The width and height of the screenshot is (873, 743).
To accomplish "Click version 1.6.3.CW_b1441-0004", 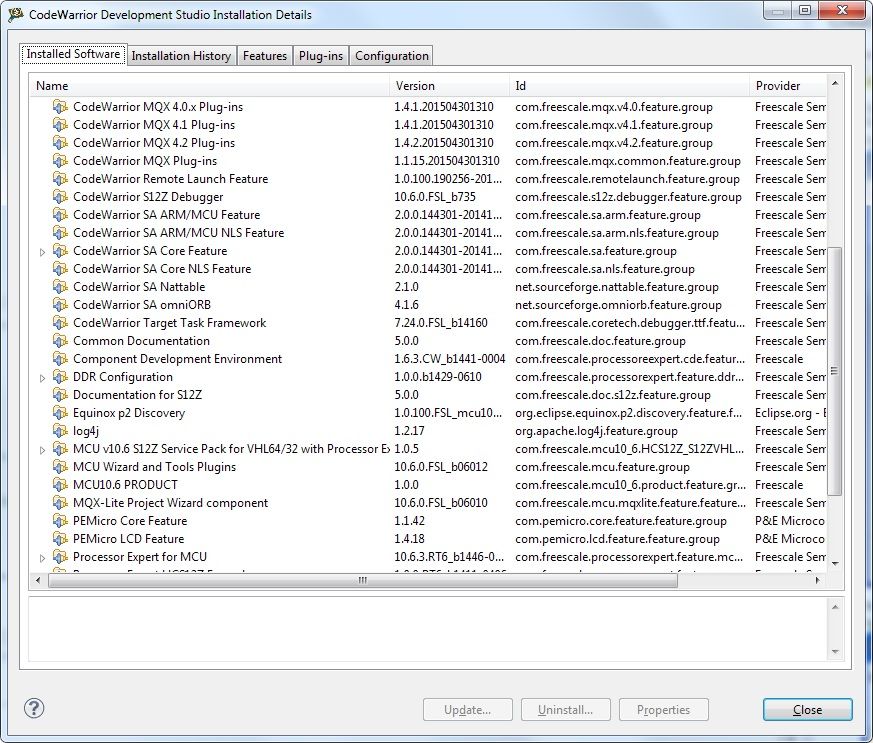I will pos(450,359).
